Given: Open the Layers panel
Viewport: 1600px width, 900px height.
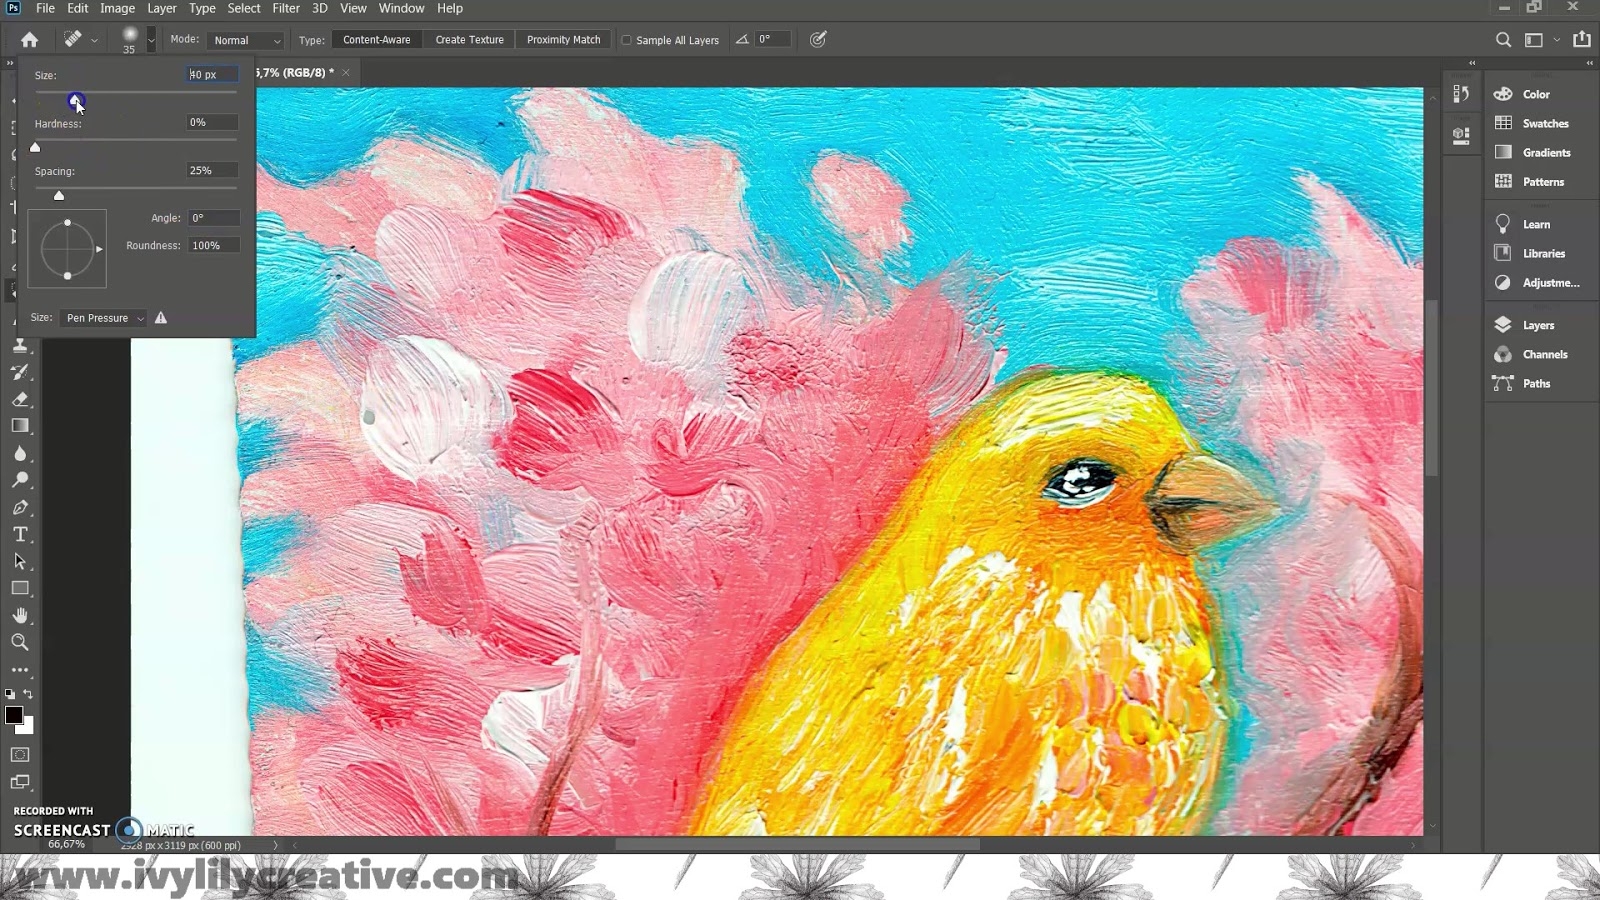Looking at the screenshot, I should pyautogui.click(x=1537, y=325).
